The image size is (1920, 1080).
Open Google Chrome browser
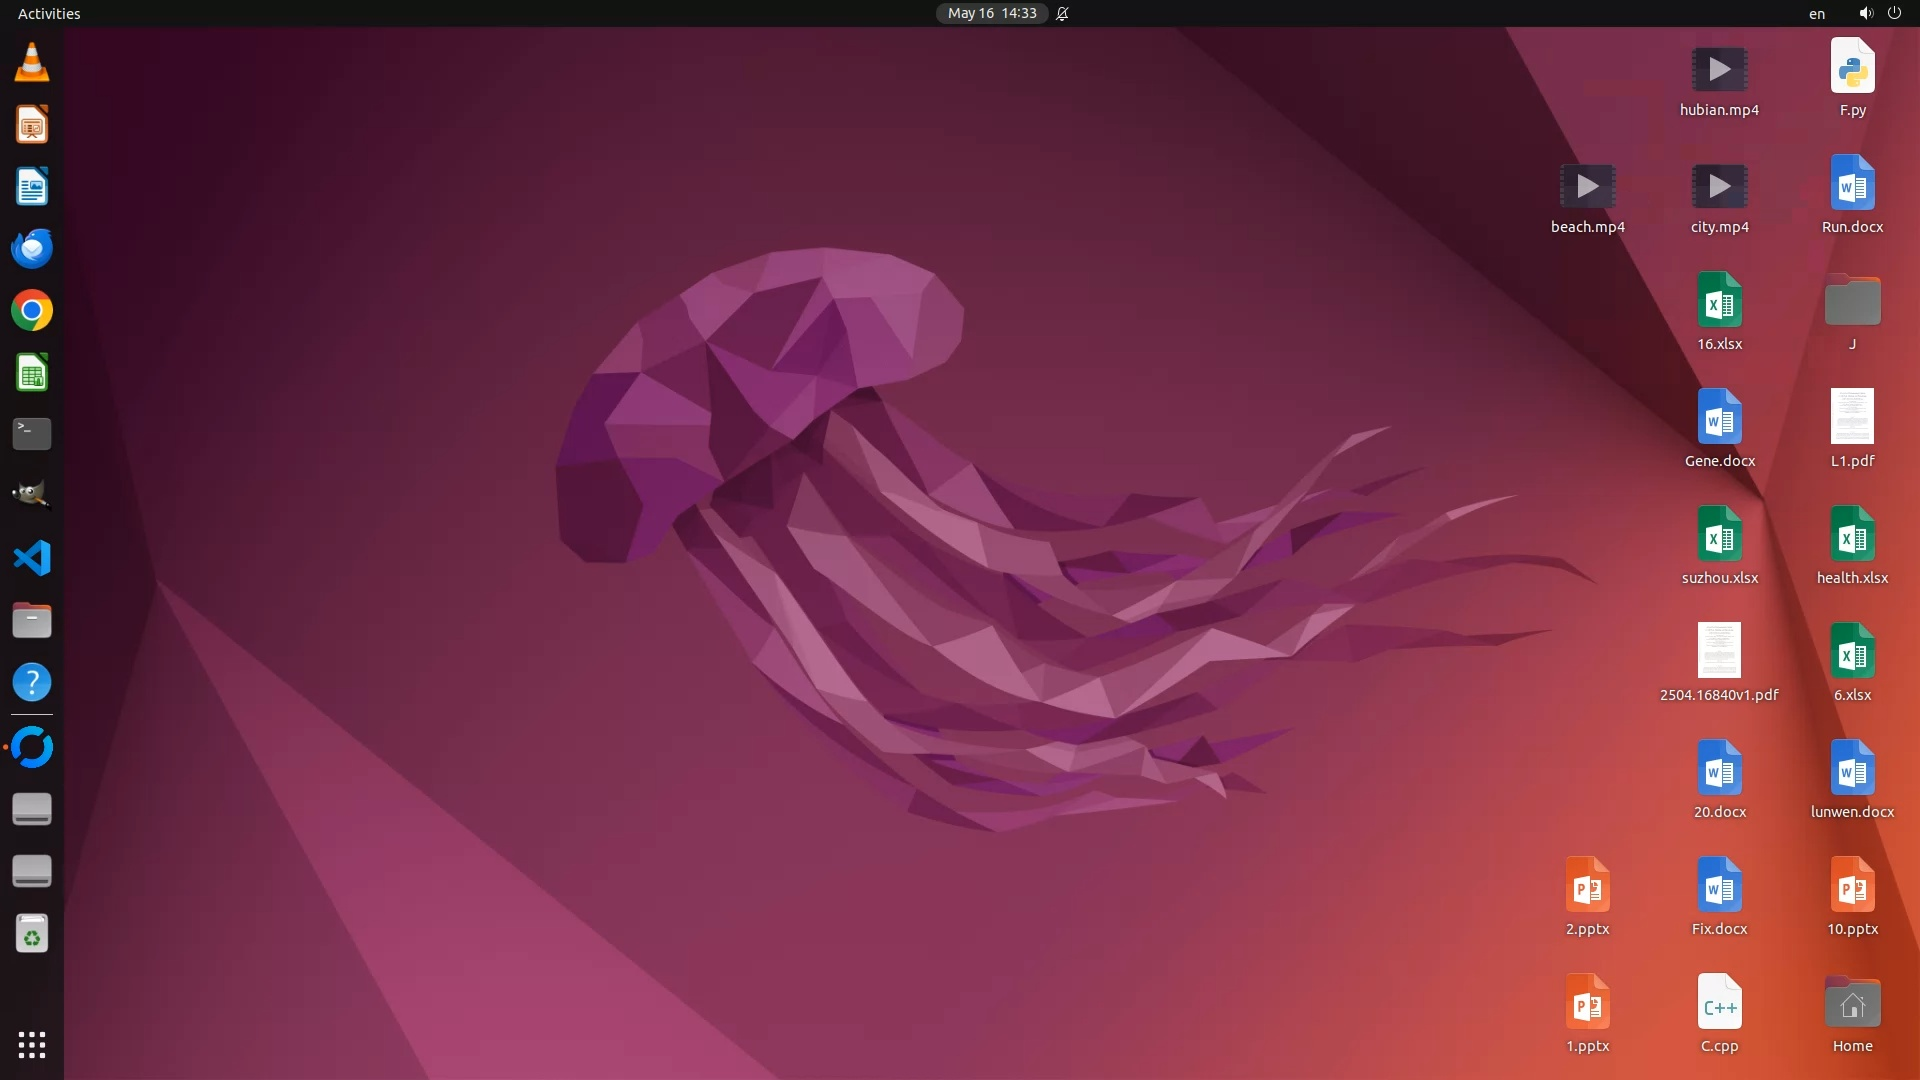pos(32,311)
